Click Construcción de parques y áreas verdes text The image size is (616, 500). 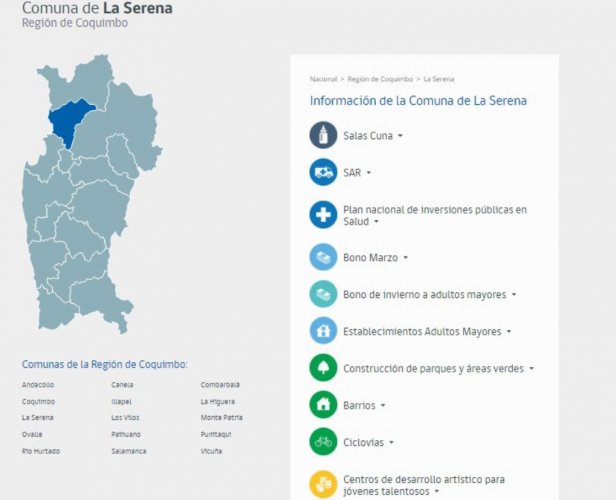point(433,368)
